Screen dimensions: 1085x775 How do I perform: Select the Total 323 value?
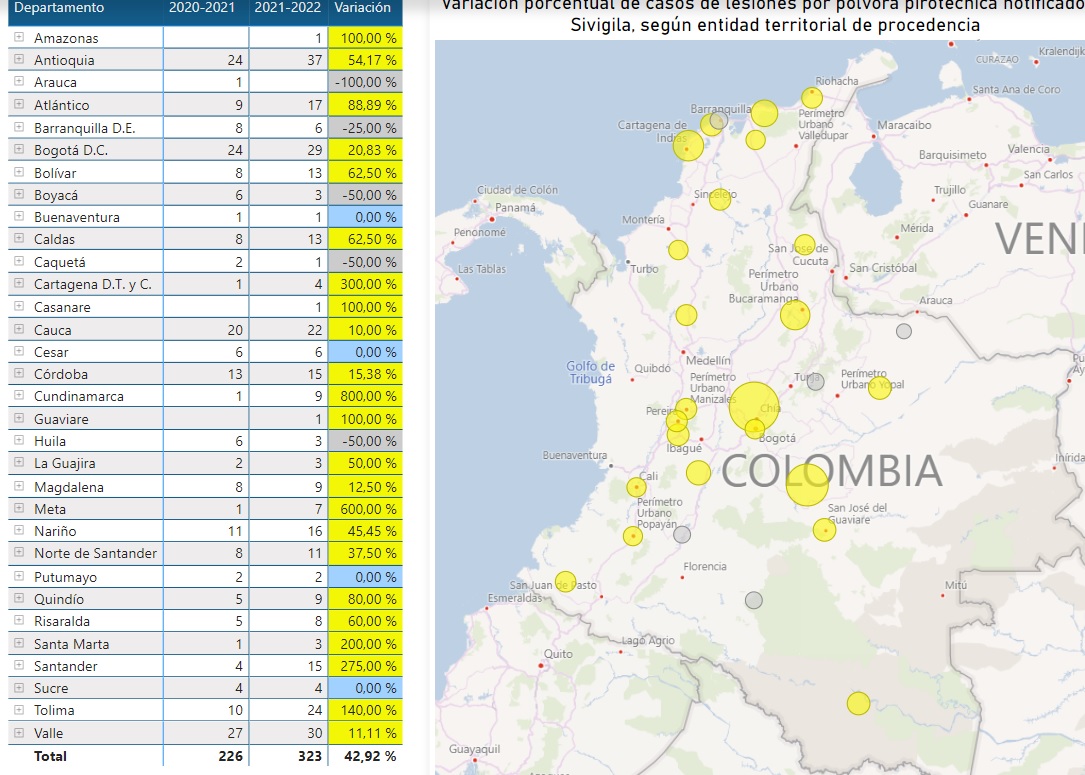(309, 756)
